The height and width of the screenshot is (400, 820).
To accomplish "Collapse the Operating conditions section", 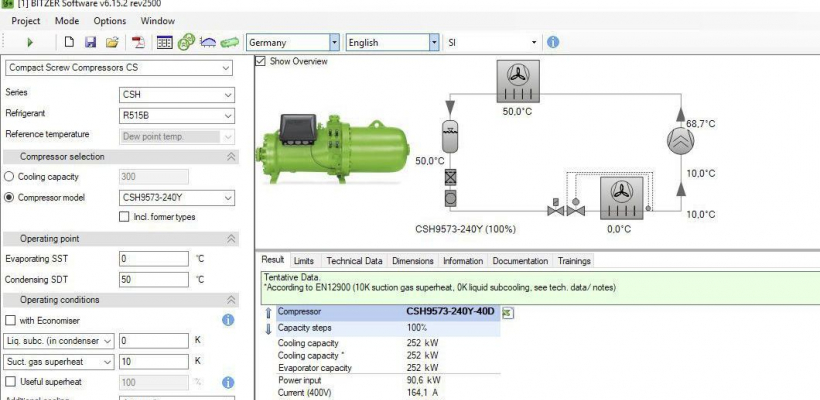I will coord(231,300).
